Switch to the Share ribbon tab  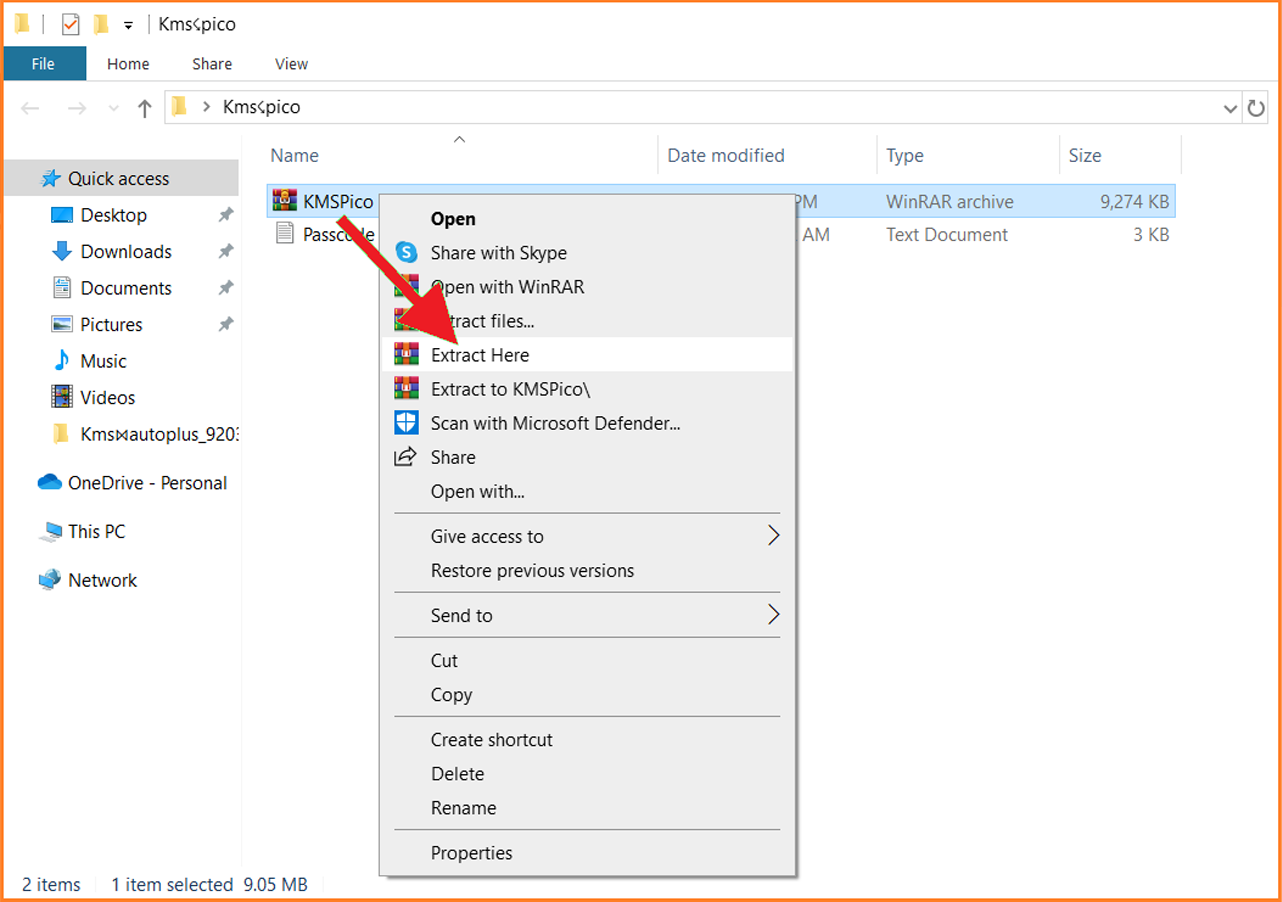[x=212, y=64]
